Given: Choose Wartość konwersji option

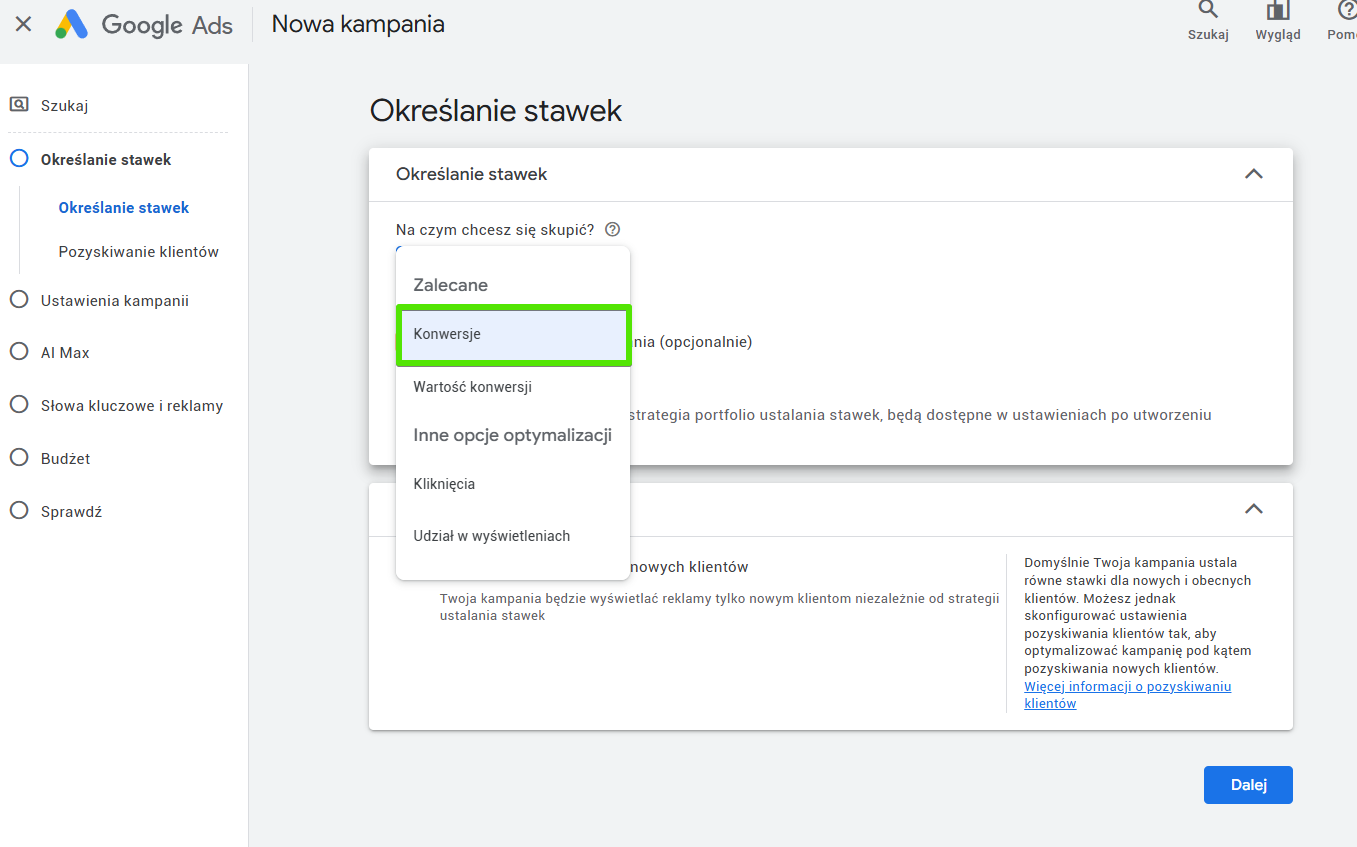Looking at the screenshot, I should [472, 387].
